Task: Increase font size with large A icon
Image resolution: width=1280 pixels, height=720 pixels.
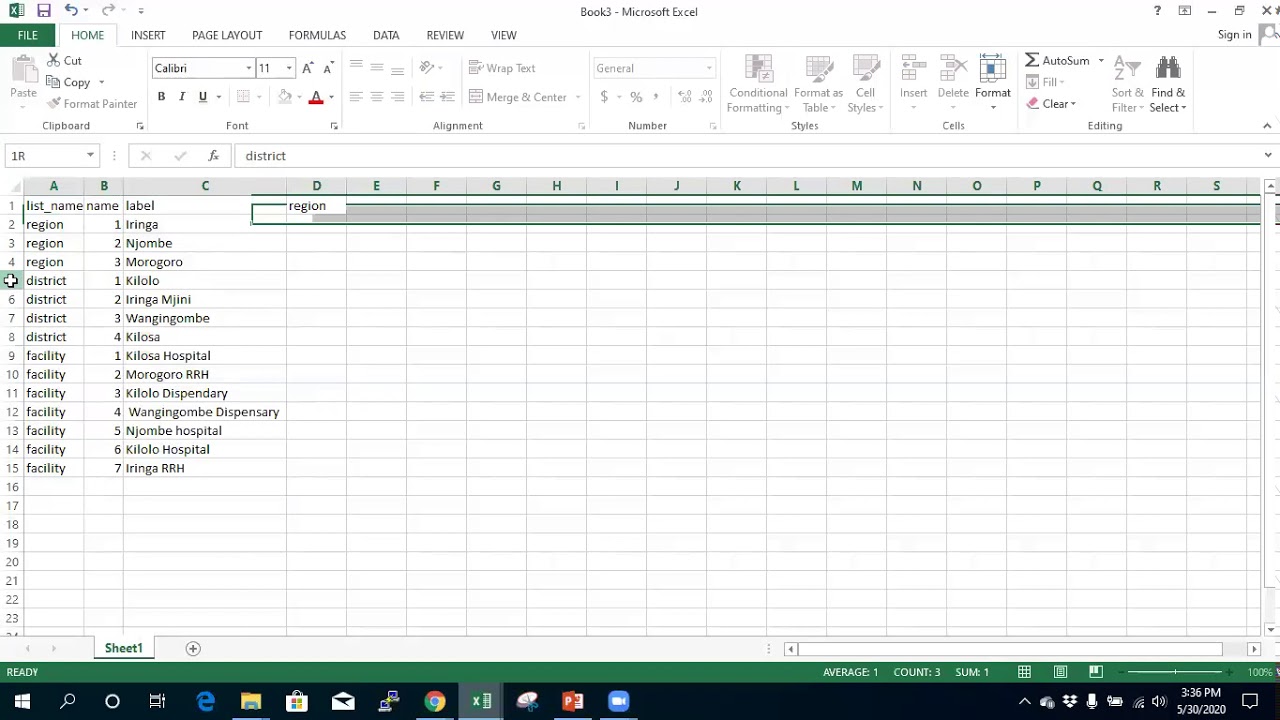Action: pos(308,68)
